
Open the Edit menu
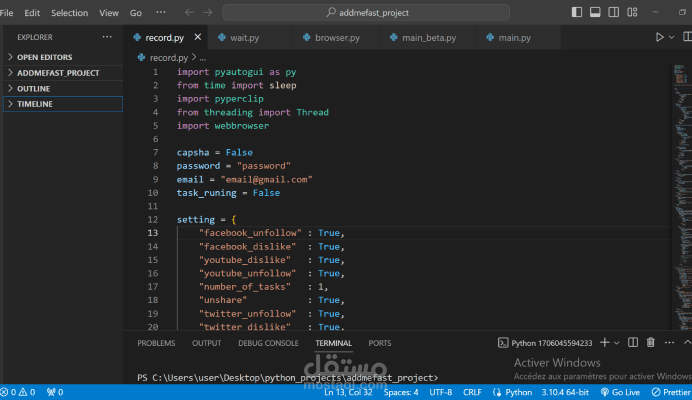tap(32, 13)
